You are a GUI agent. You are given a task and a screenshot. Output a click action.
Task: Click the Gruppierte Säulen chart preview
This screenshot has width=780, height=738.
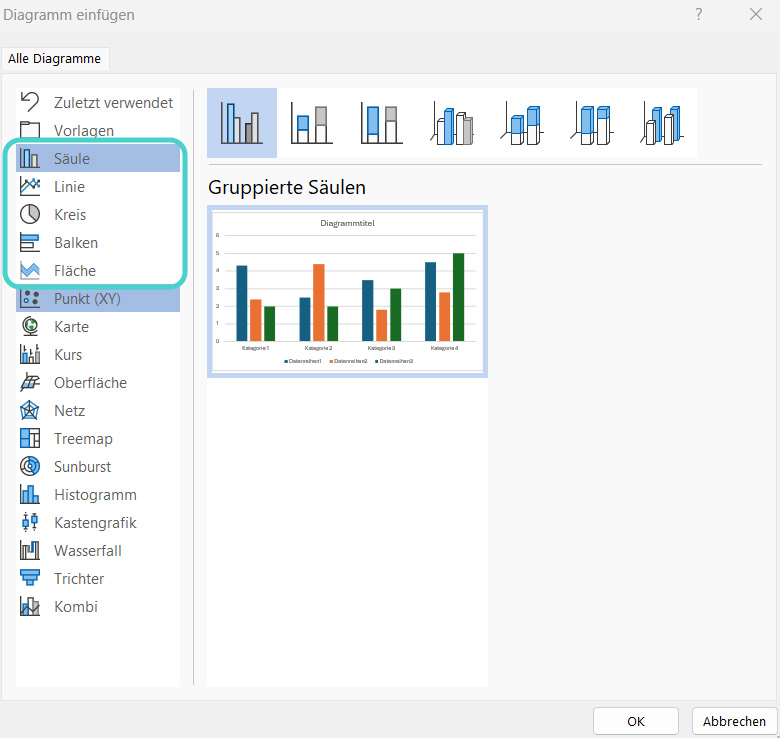point(347,291)
